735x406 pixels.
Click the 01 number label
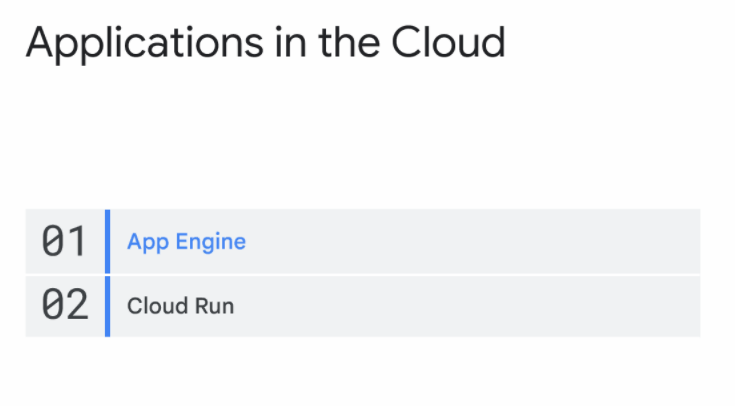click(x=64, y=241)
